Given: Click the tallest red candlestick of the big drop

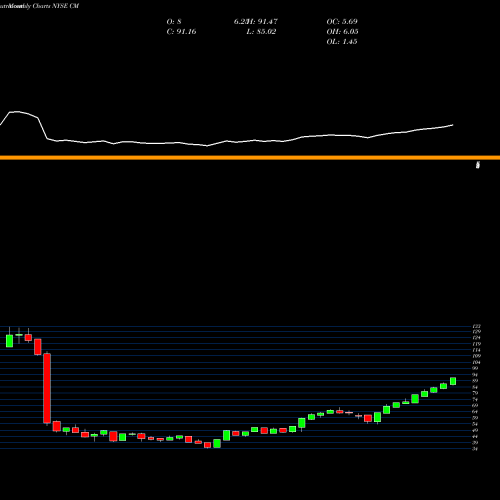Looking at the screenshot, I should (x=47, y=388).
